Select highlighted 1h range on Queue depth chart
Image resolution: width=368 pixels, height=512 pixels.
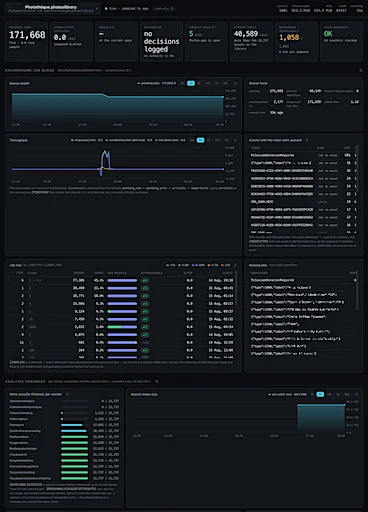(x=191, y=83)
